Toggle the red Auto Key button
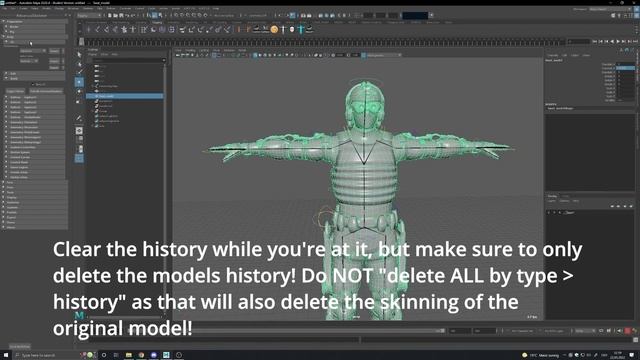Screen dimensions: 640x360 click(627, 331)
